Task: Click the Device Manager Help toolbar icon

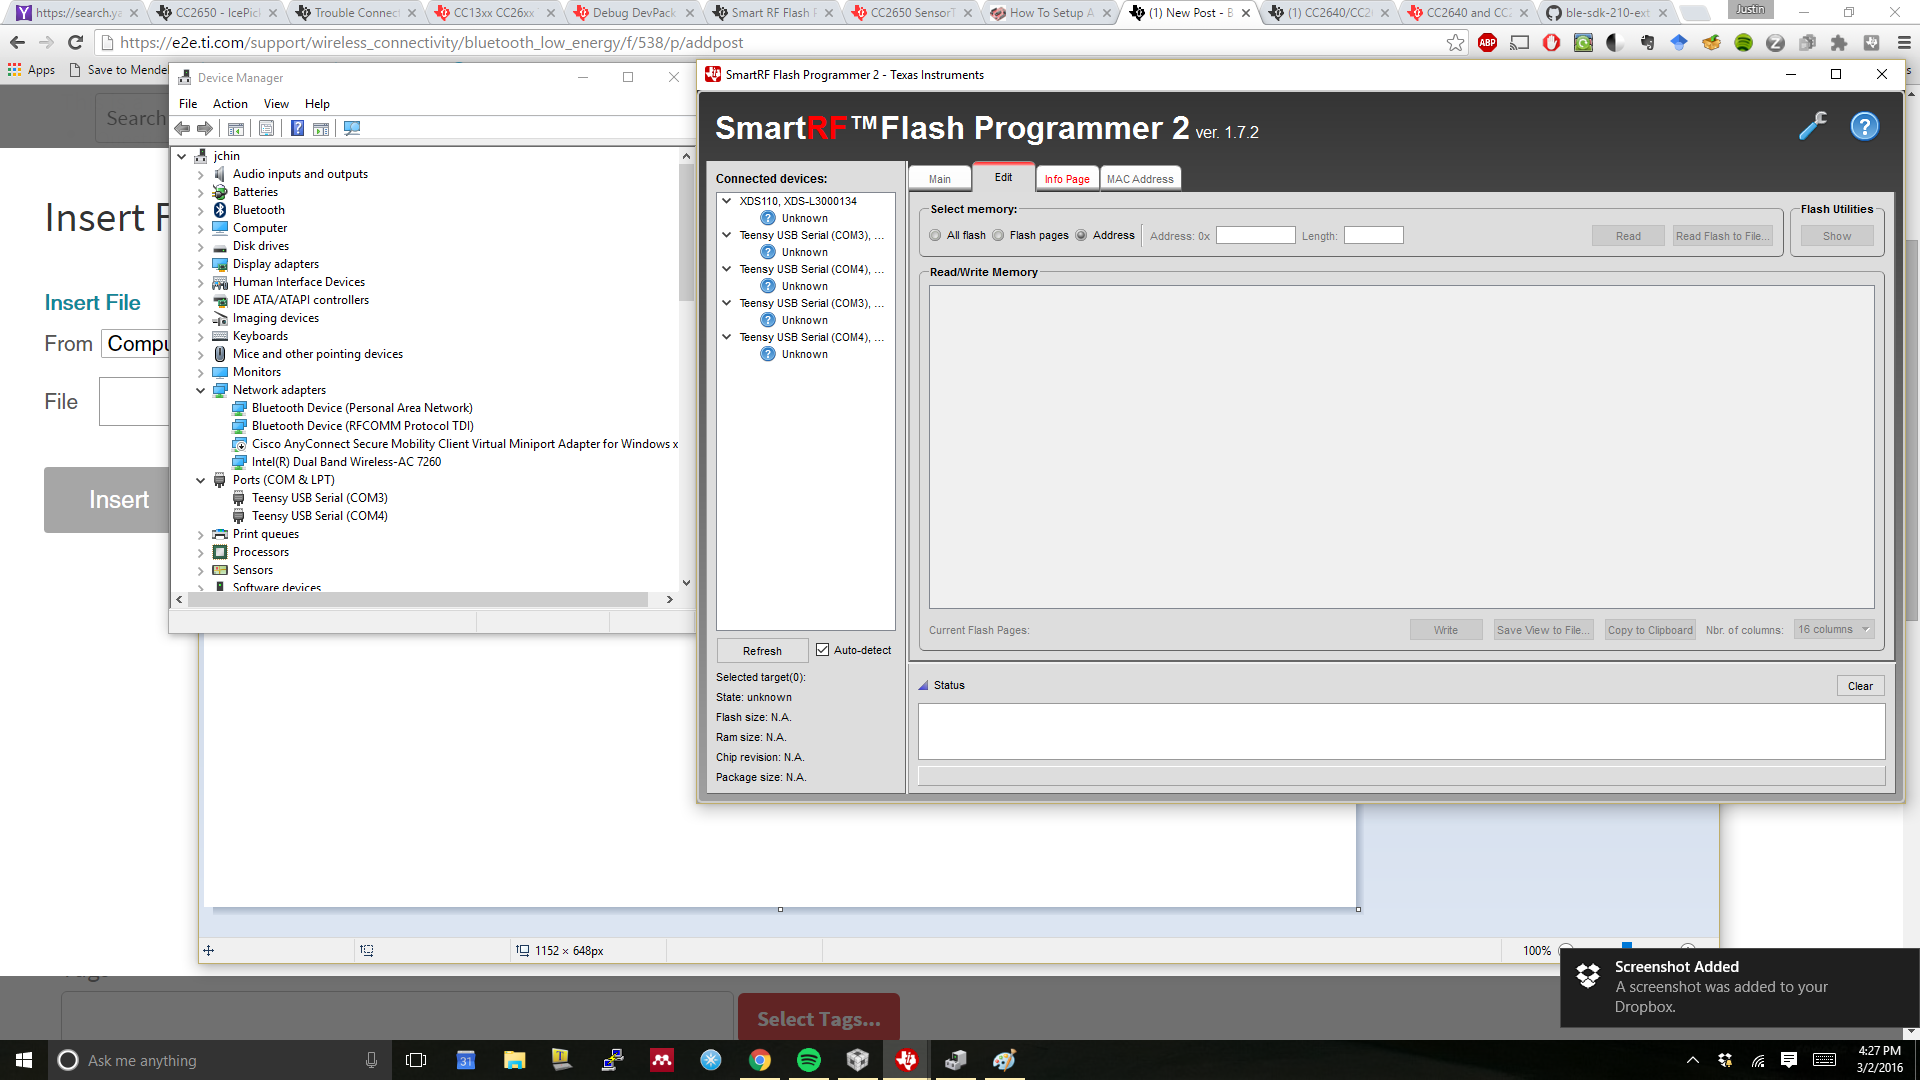Action: tap(297, 128)
